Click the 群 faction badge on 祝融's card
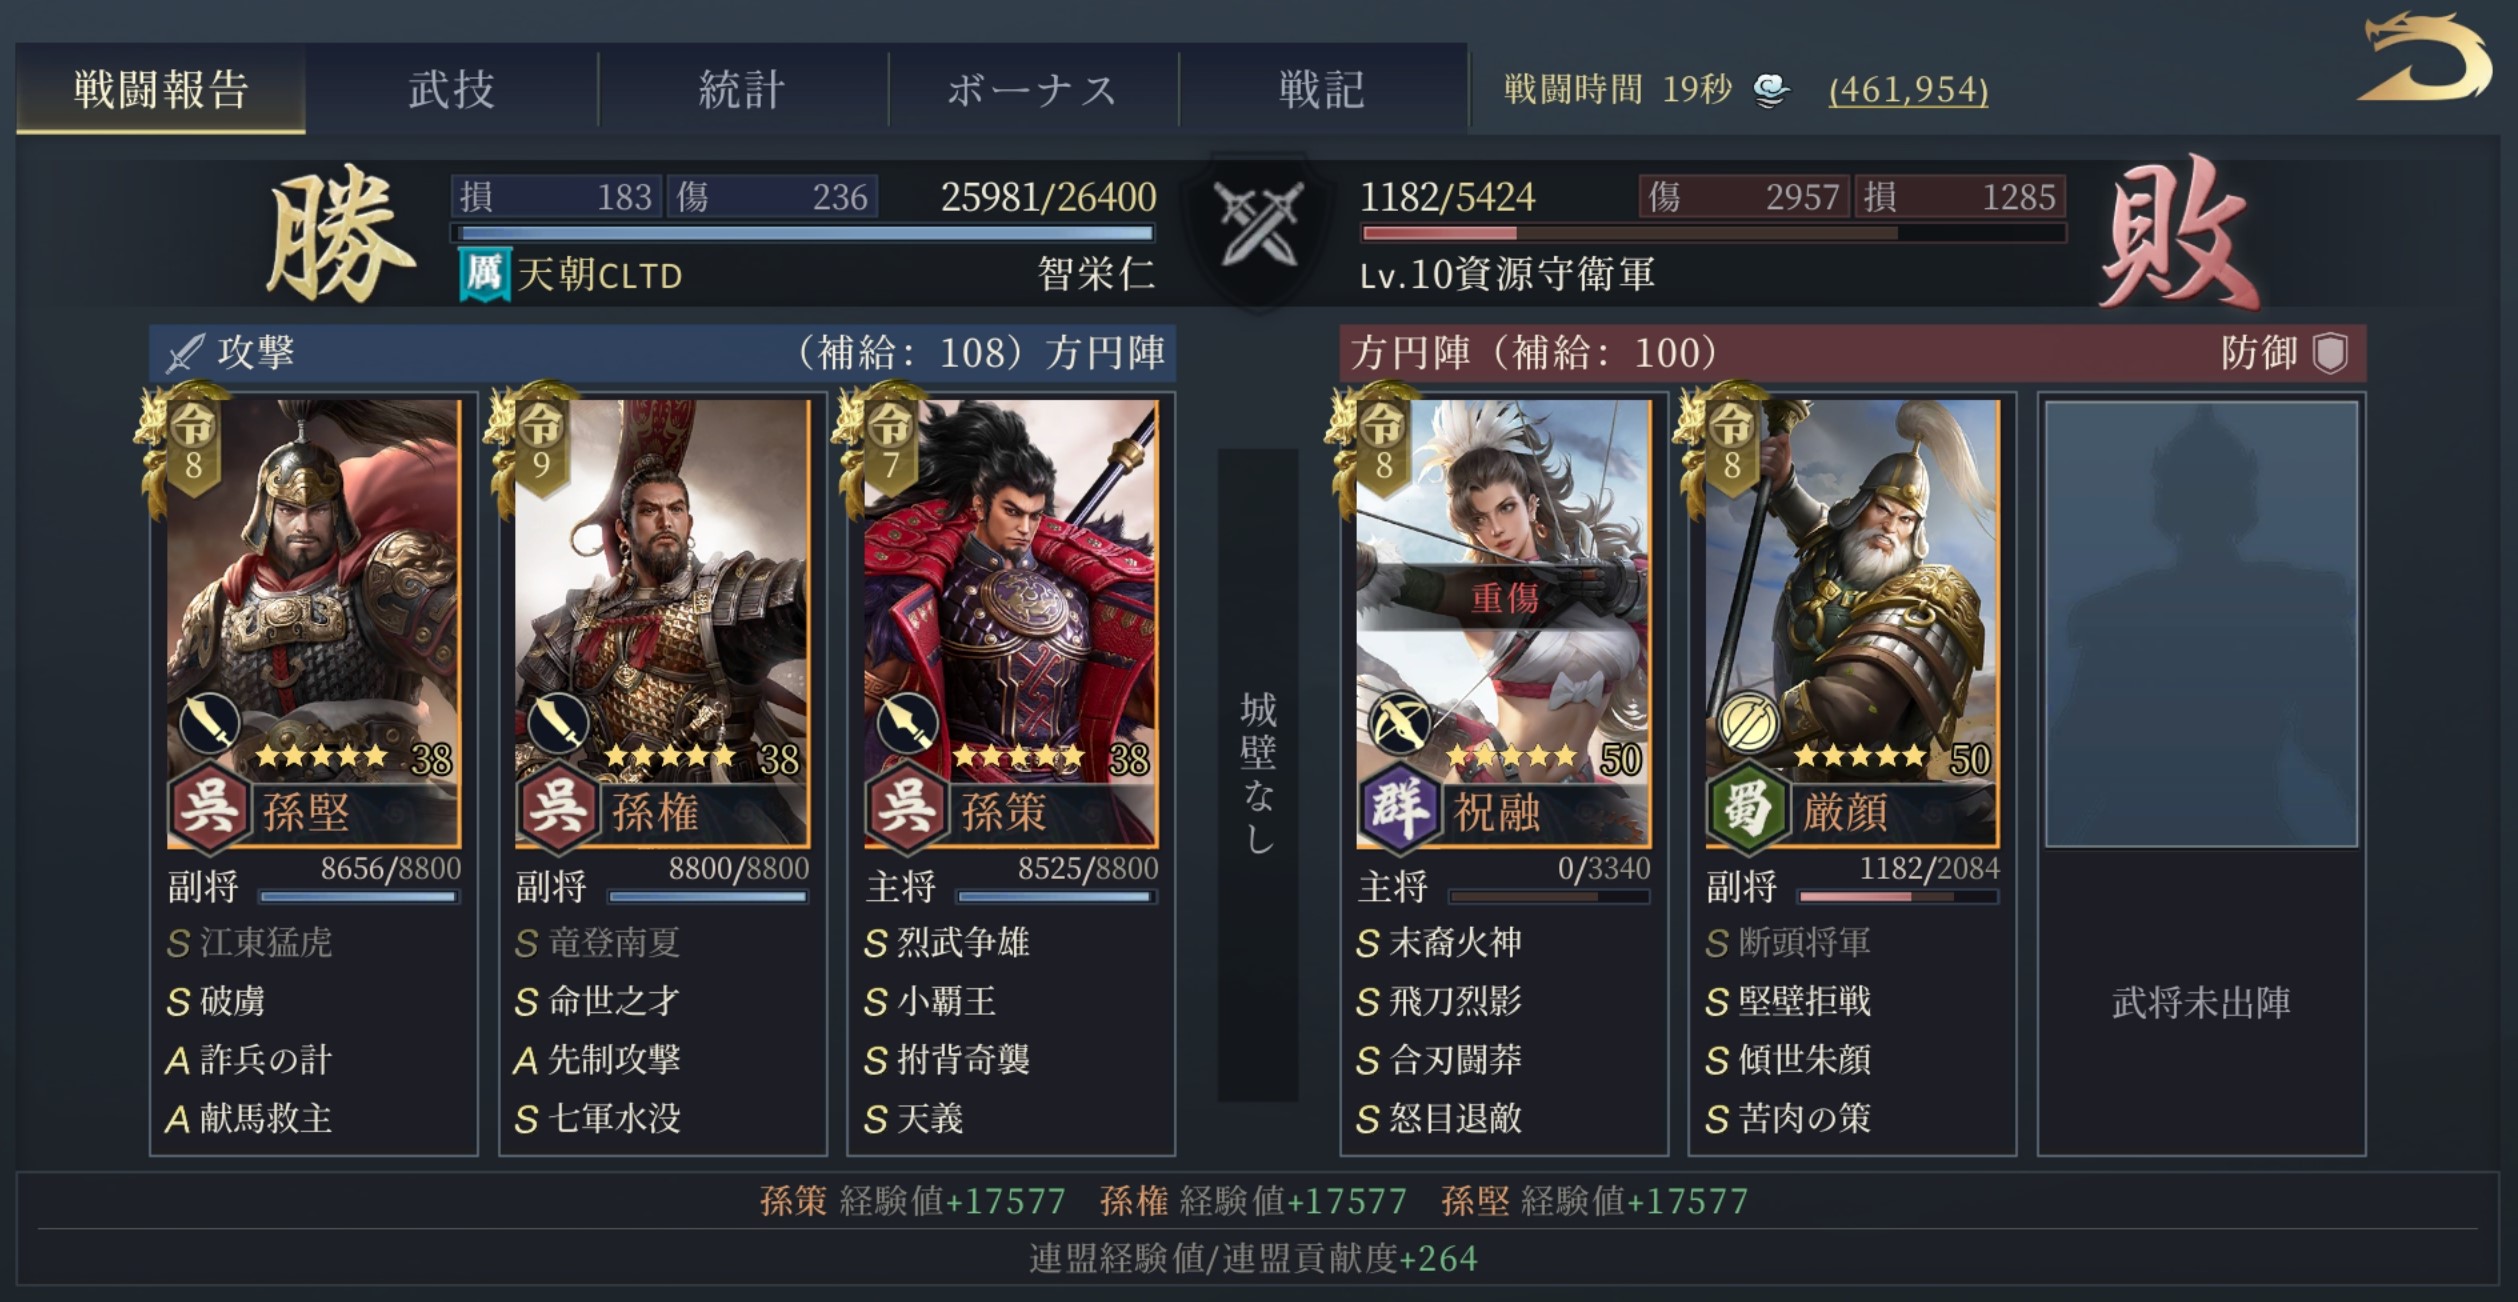Screen dimensions: 2518x1302 1398,807
